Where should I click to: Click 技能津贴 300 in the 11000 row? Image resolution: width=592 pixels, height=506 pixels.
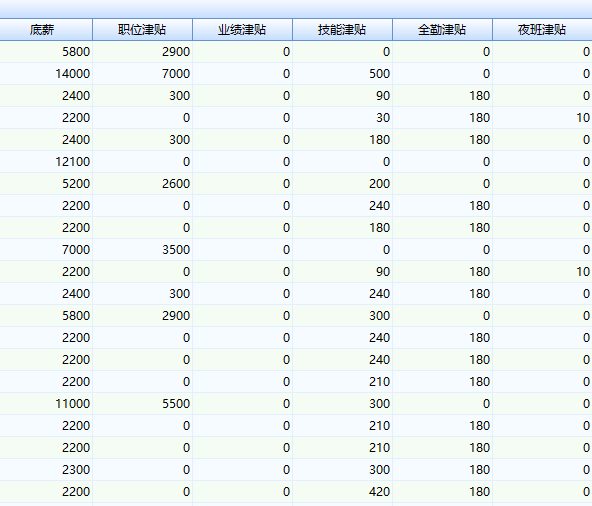[x=342, y=404]
